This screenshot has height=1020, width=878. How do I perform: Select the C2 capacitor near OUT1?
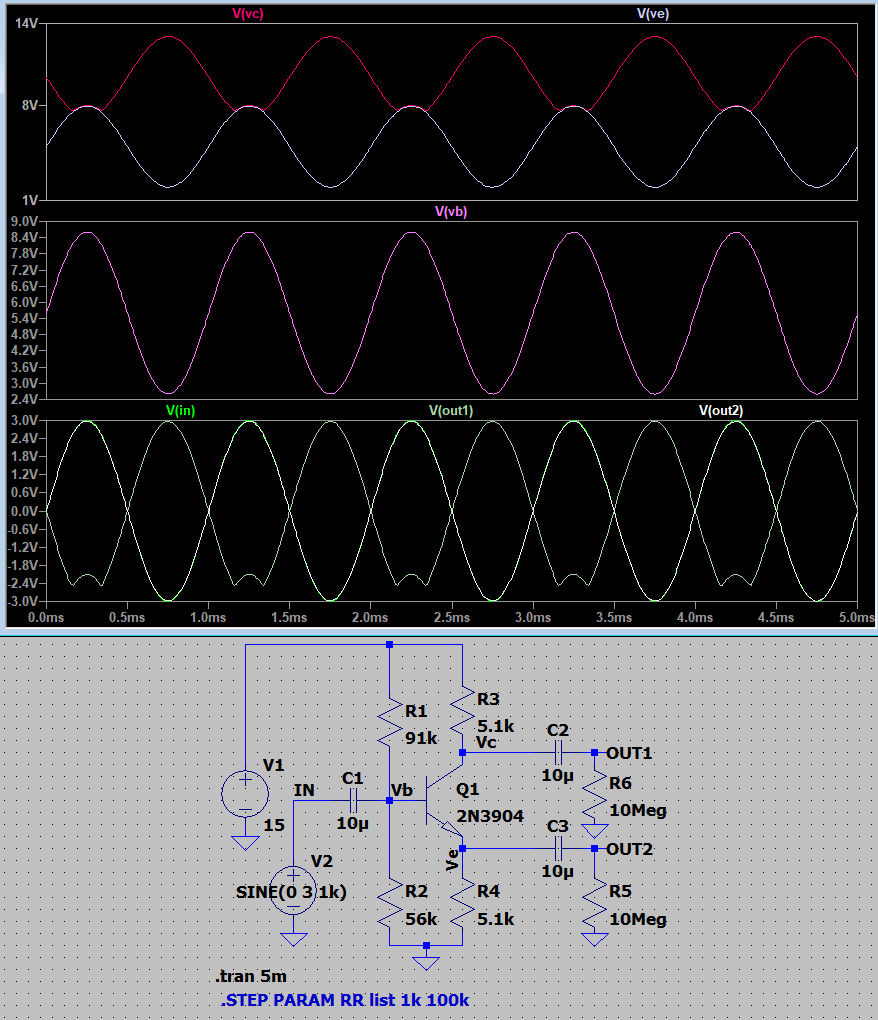click(x=559, y=752)
